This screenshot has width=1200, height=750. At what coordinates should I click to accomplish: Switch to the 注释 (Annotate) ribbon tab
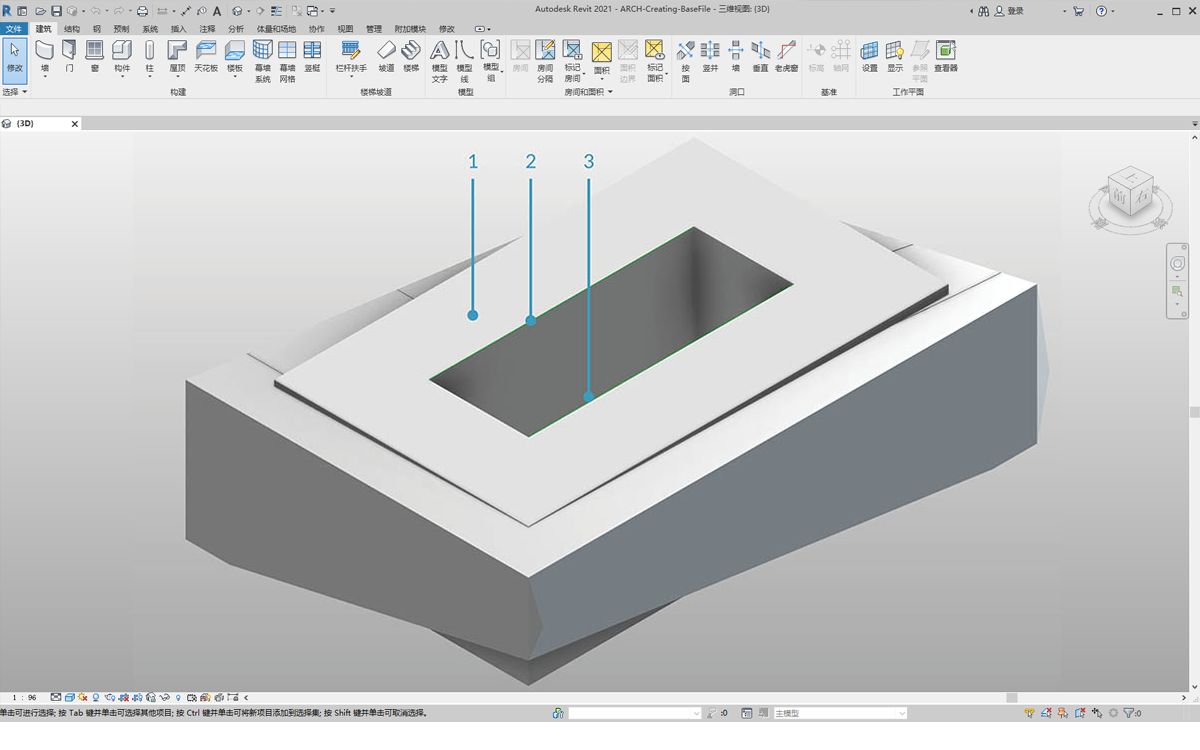pos(207,29)
